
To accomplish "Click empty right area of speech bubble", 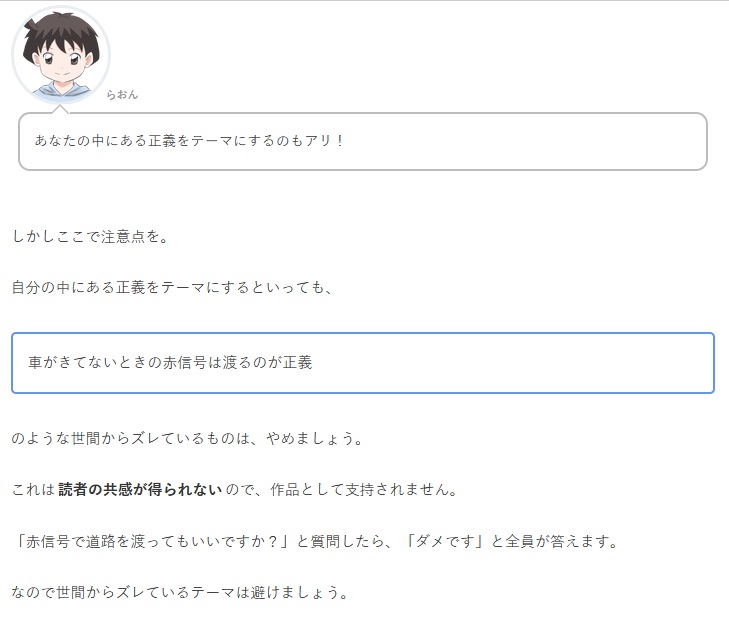I will pos(525,141).
